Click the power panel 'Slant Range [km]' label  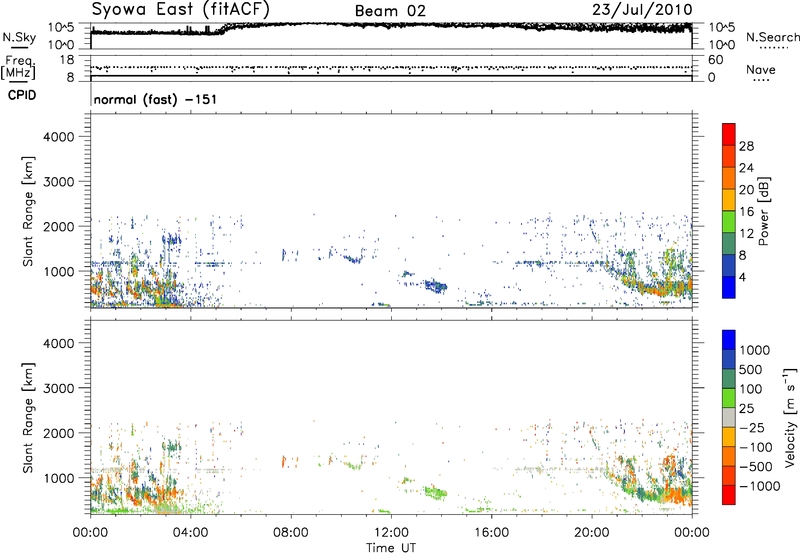(x=28, y=211)
